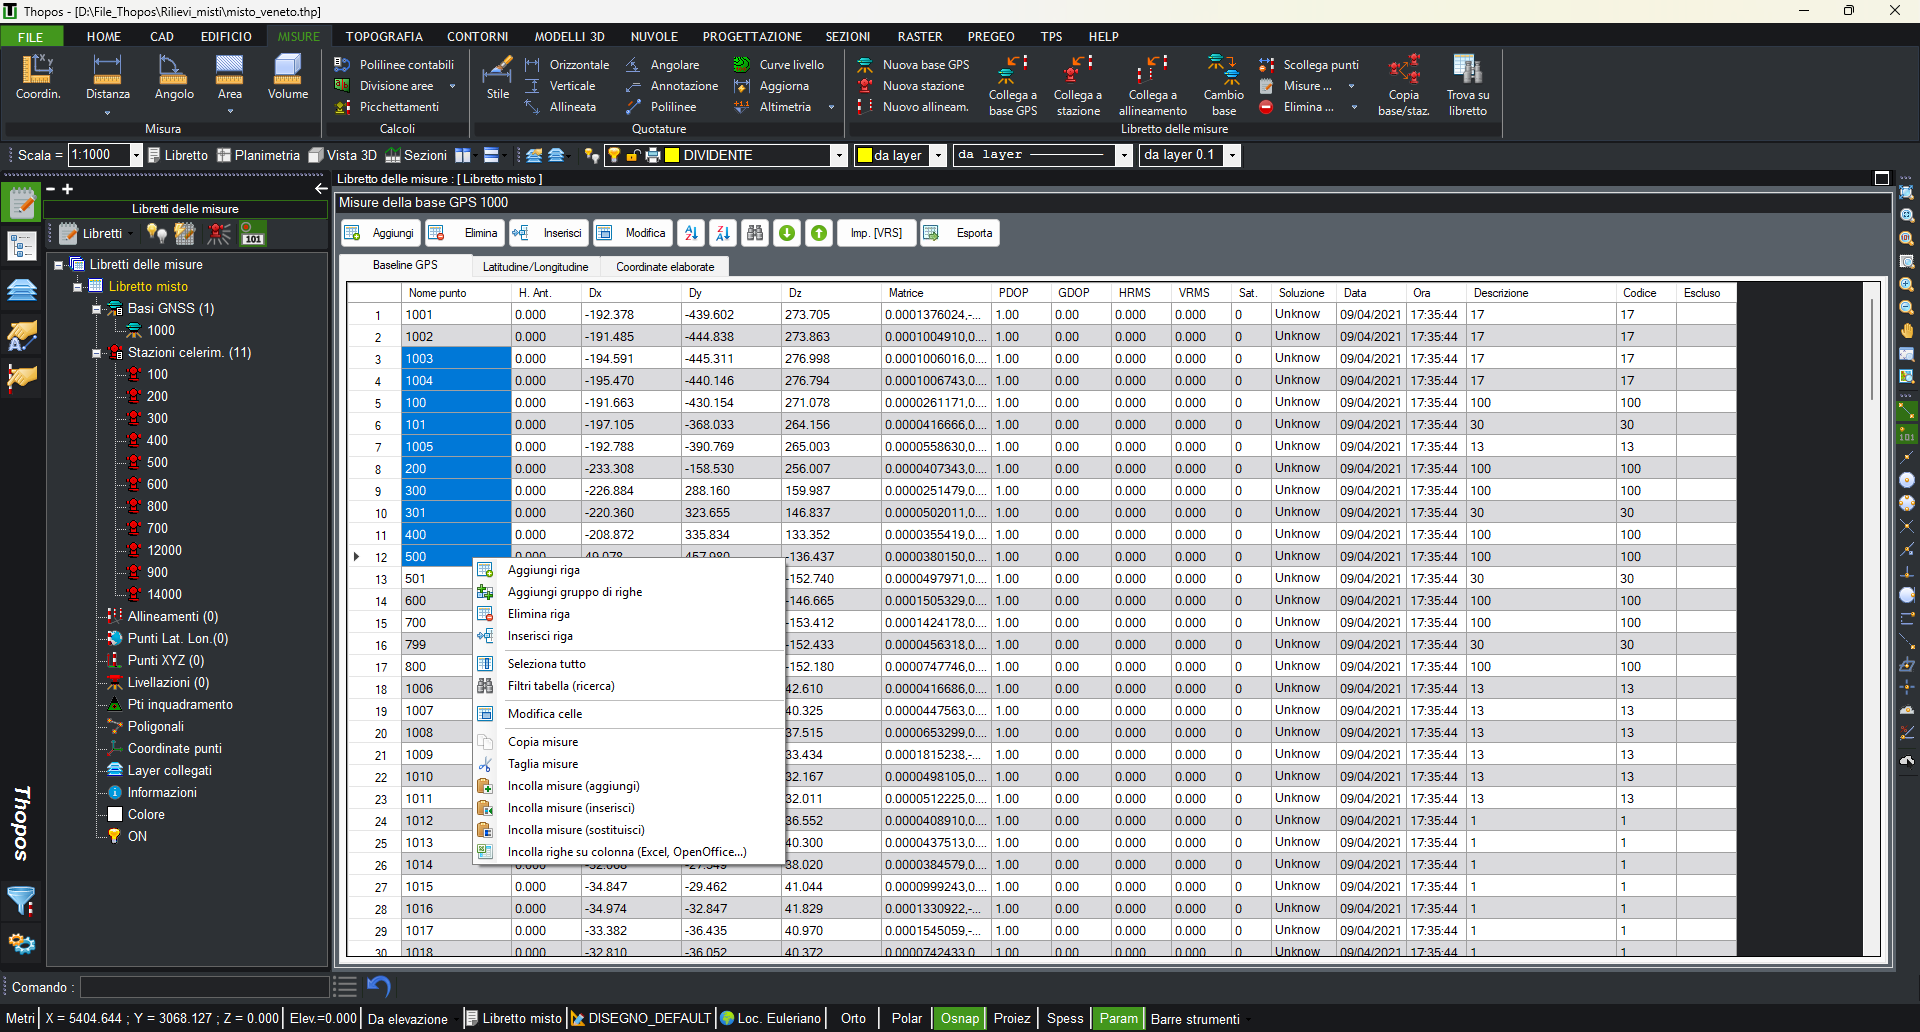Collapse the Stazioni celerim. (11) node

click(x=96, y=353)
